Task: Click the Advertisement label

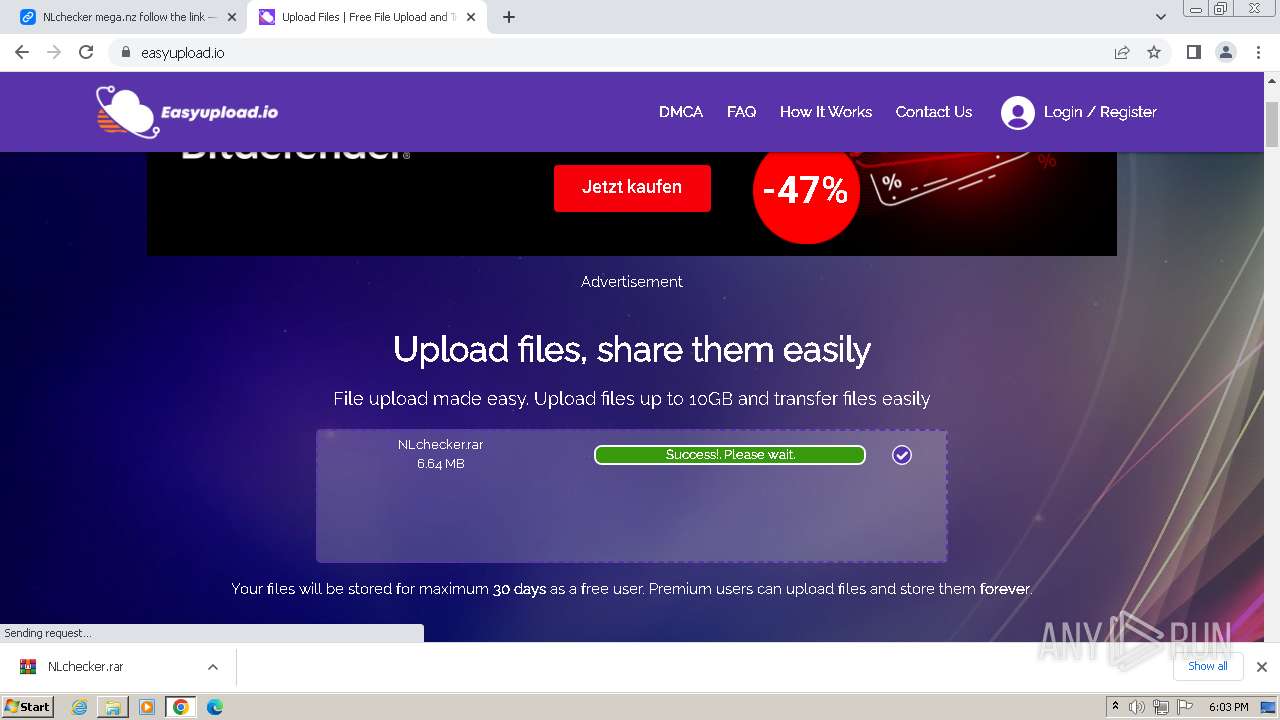Action: 632,282
